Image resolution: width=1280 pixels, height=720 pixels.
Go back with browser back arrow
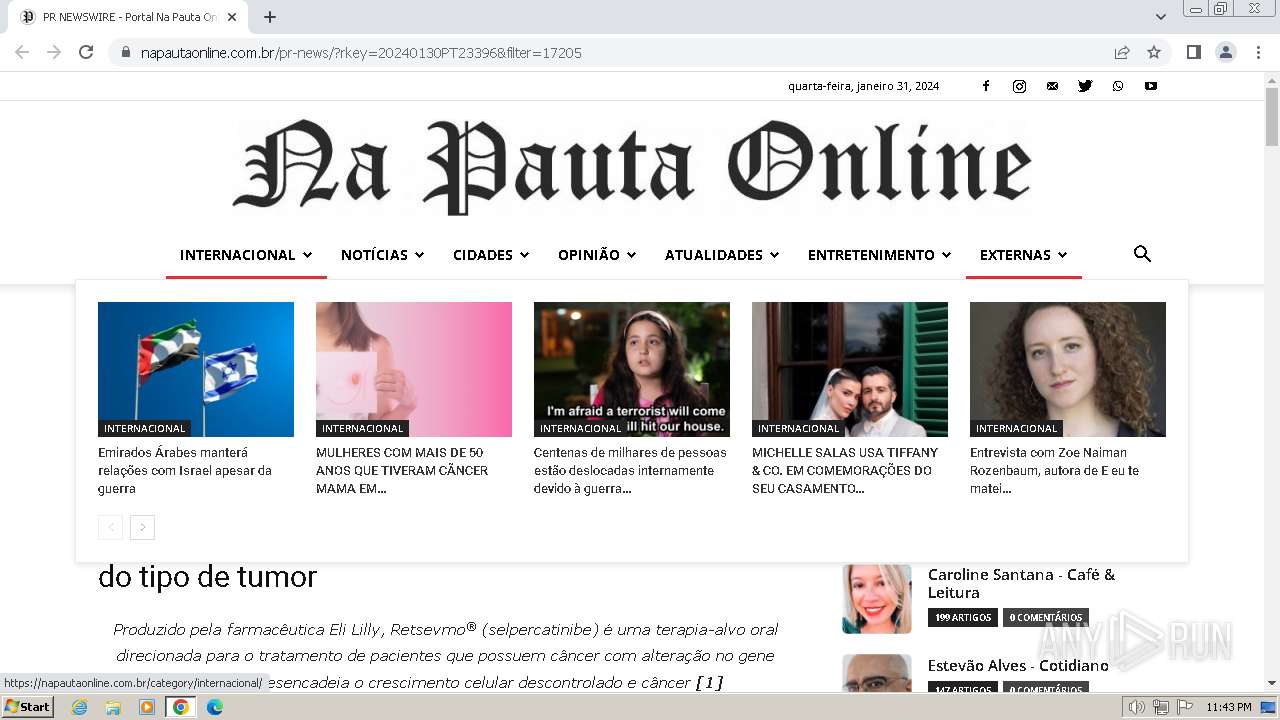point(22,52)
